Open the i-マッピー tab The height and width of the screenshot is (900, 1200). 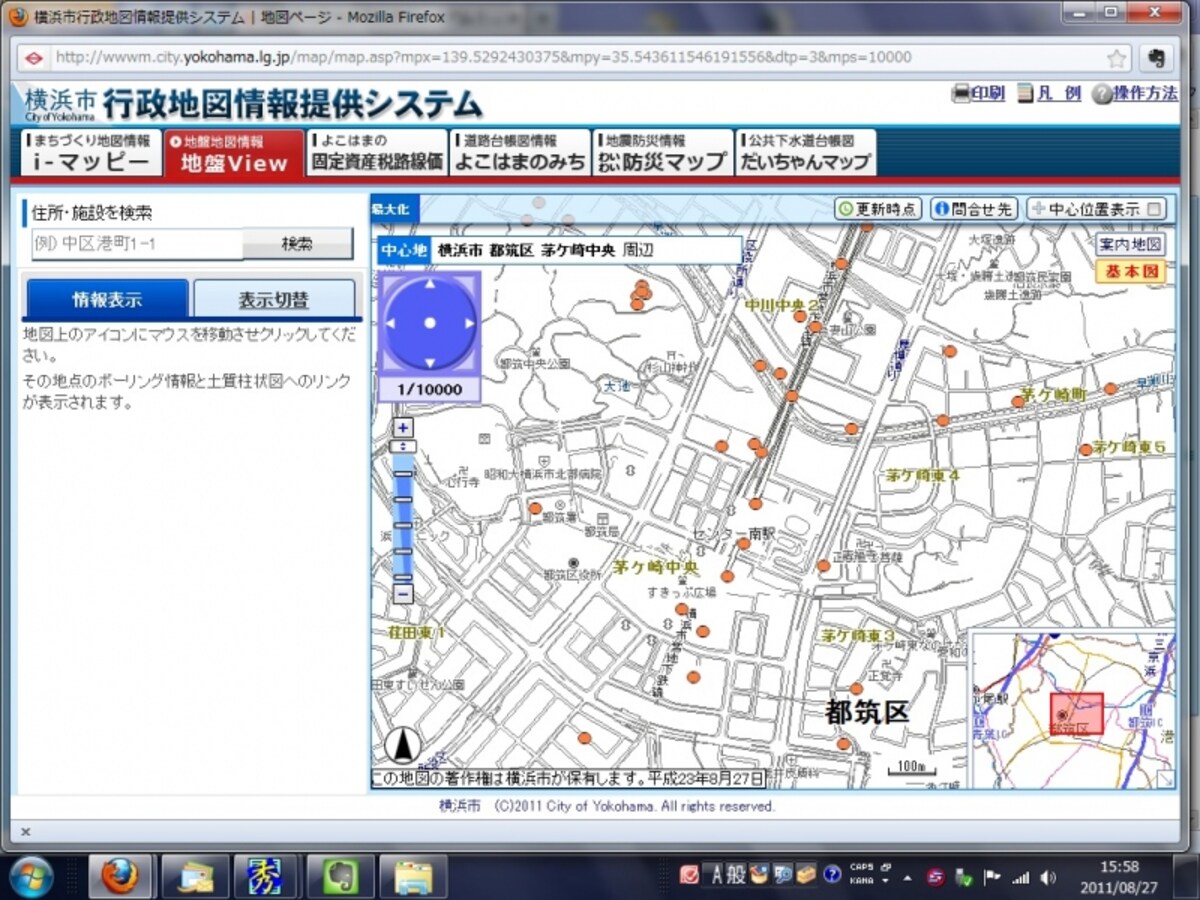(x=90, y=154)
